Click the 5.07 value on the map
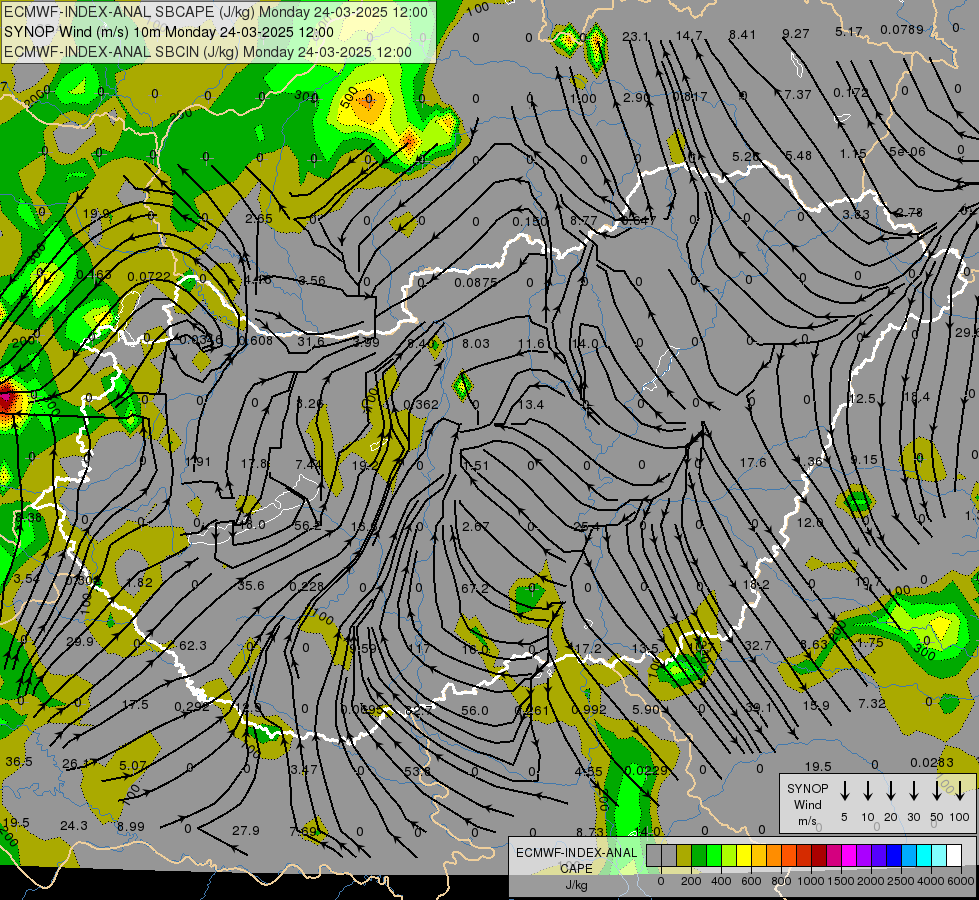Screen dimensions: 979x900 [133, 765]
